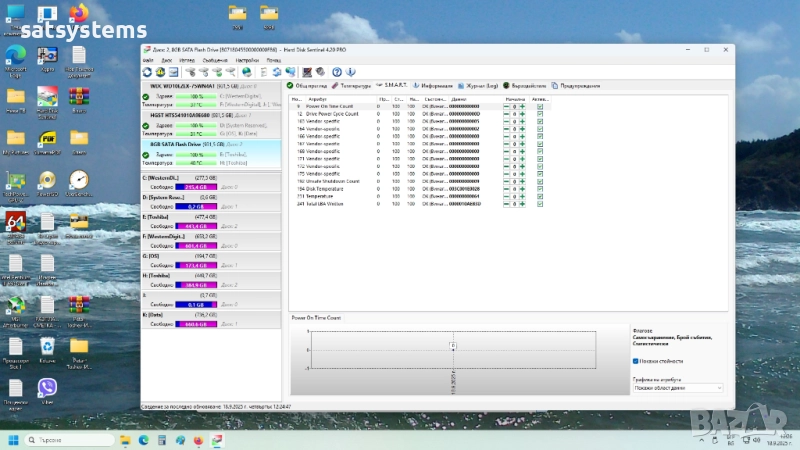Click the minus for Drive Power Cycle Count
This screenshot has height=450, width=800.
click(x=507, y=114)
